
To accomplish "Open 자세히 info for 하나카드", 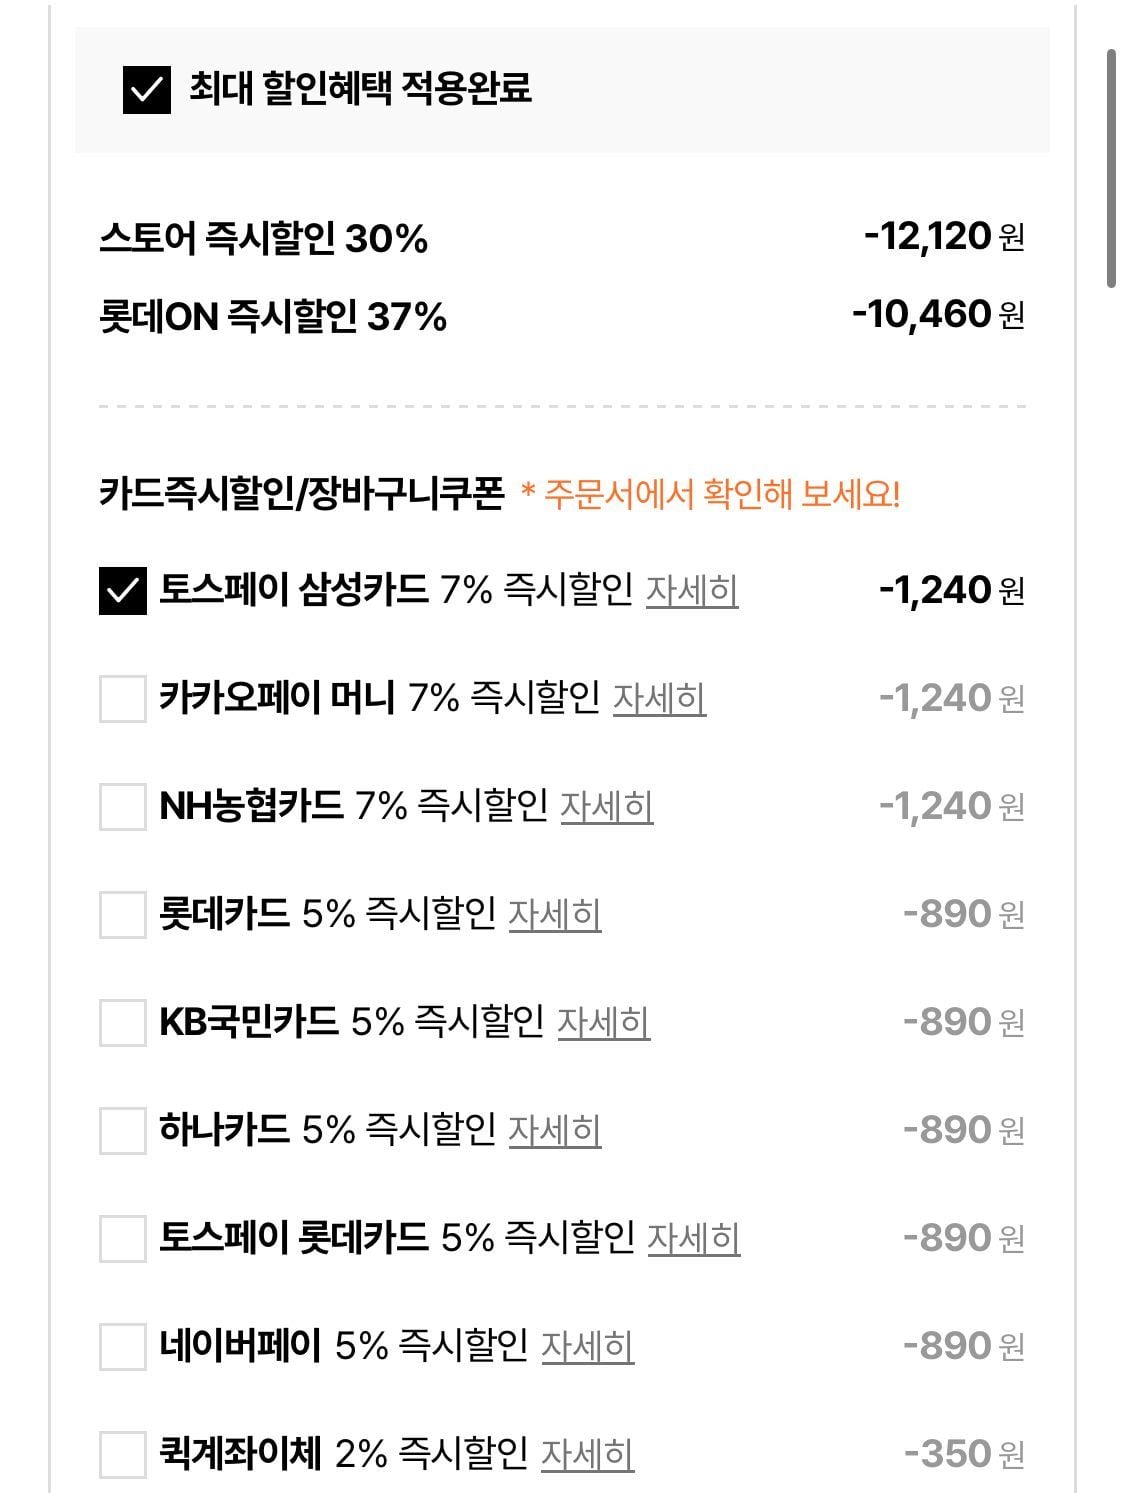I will coord(554,1130).
